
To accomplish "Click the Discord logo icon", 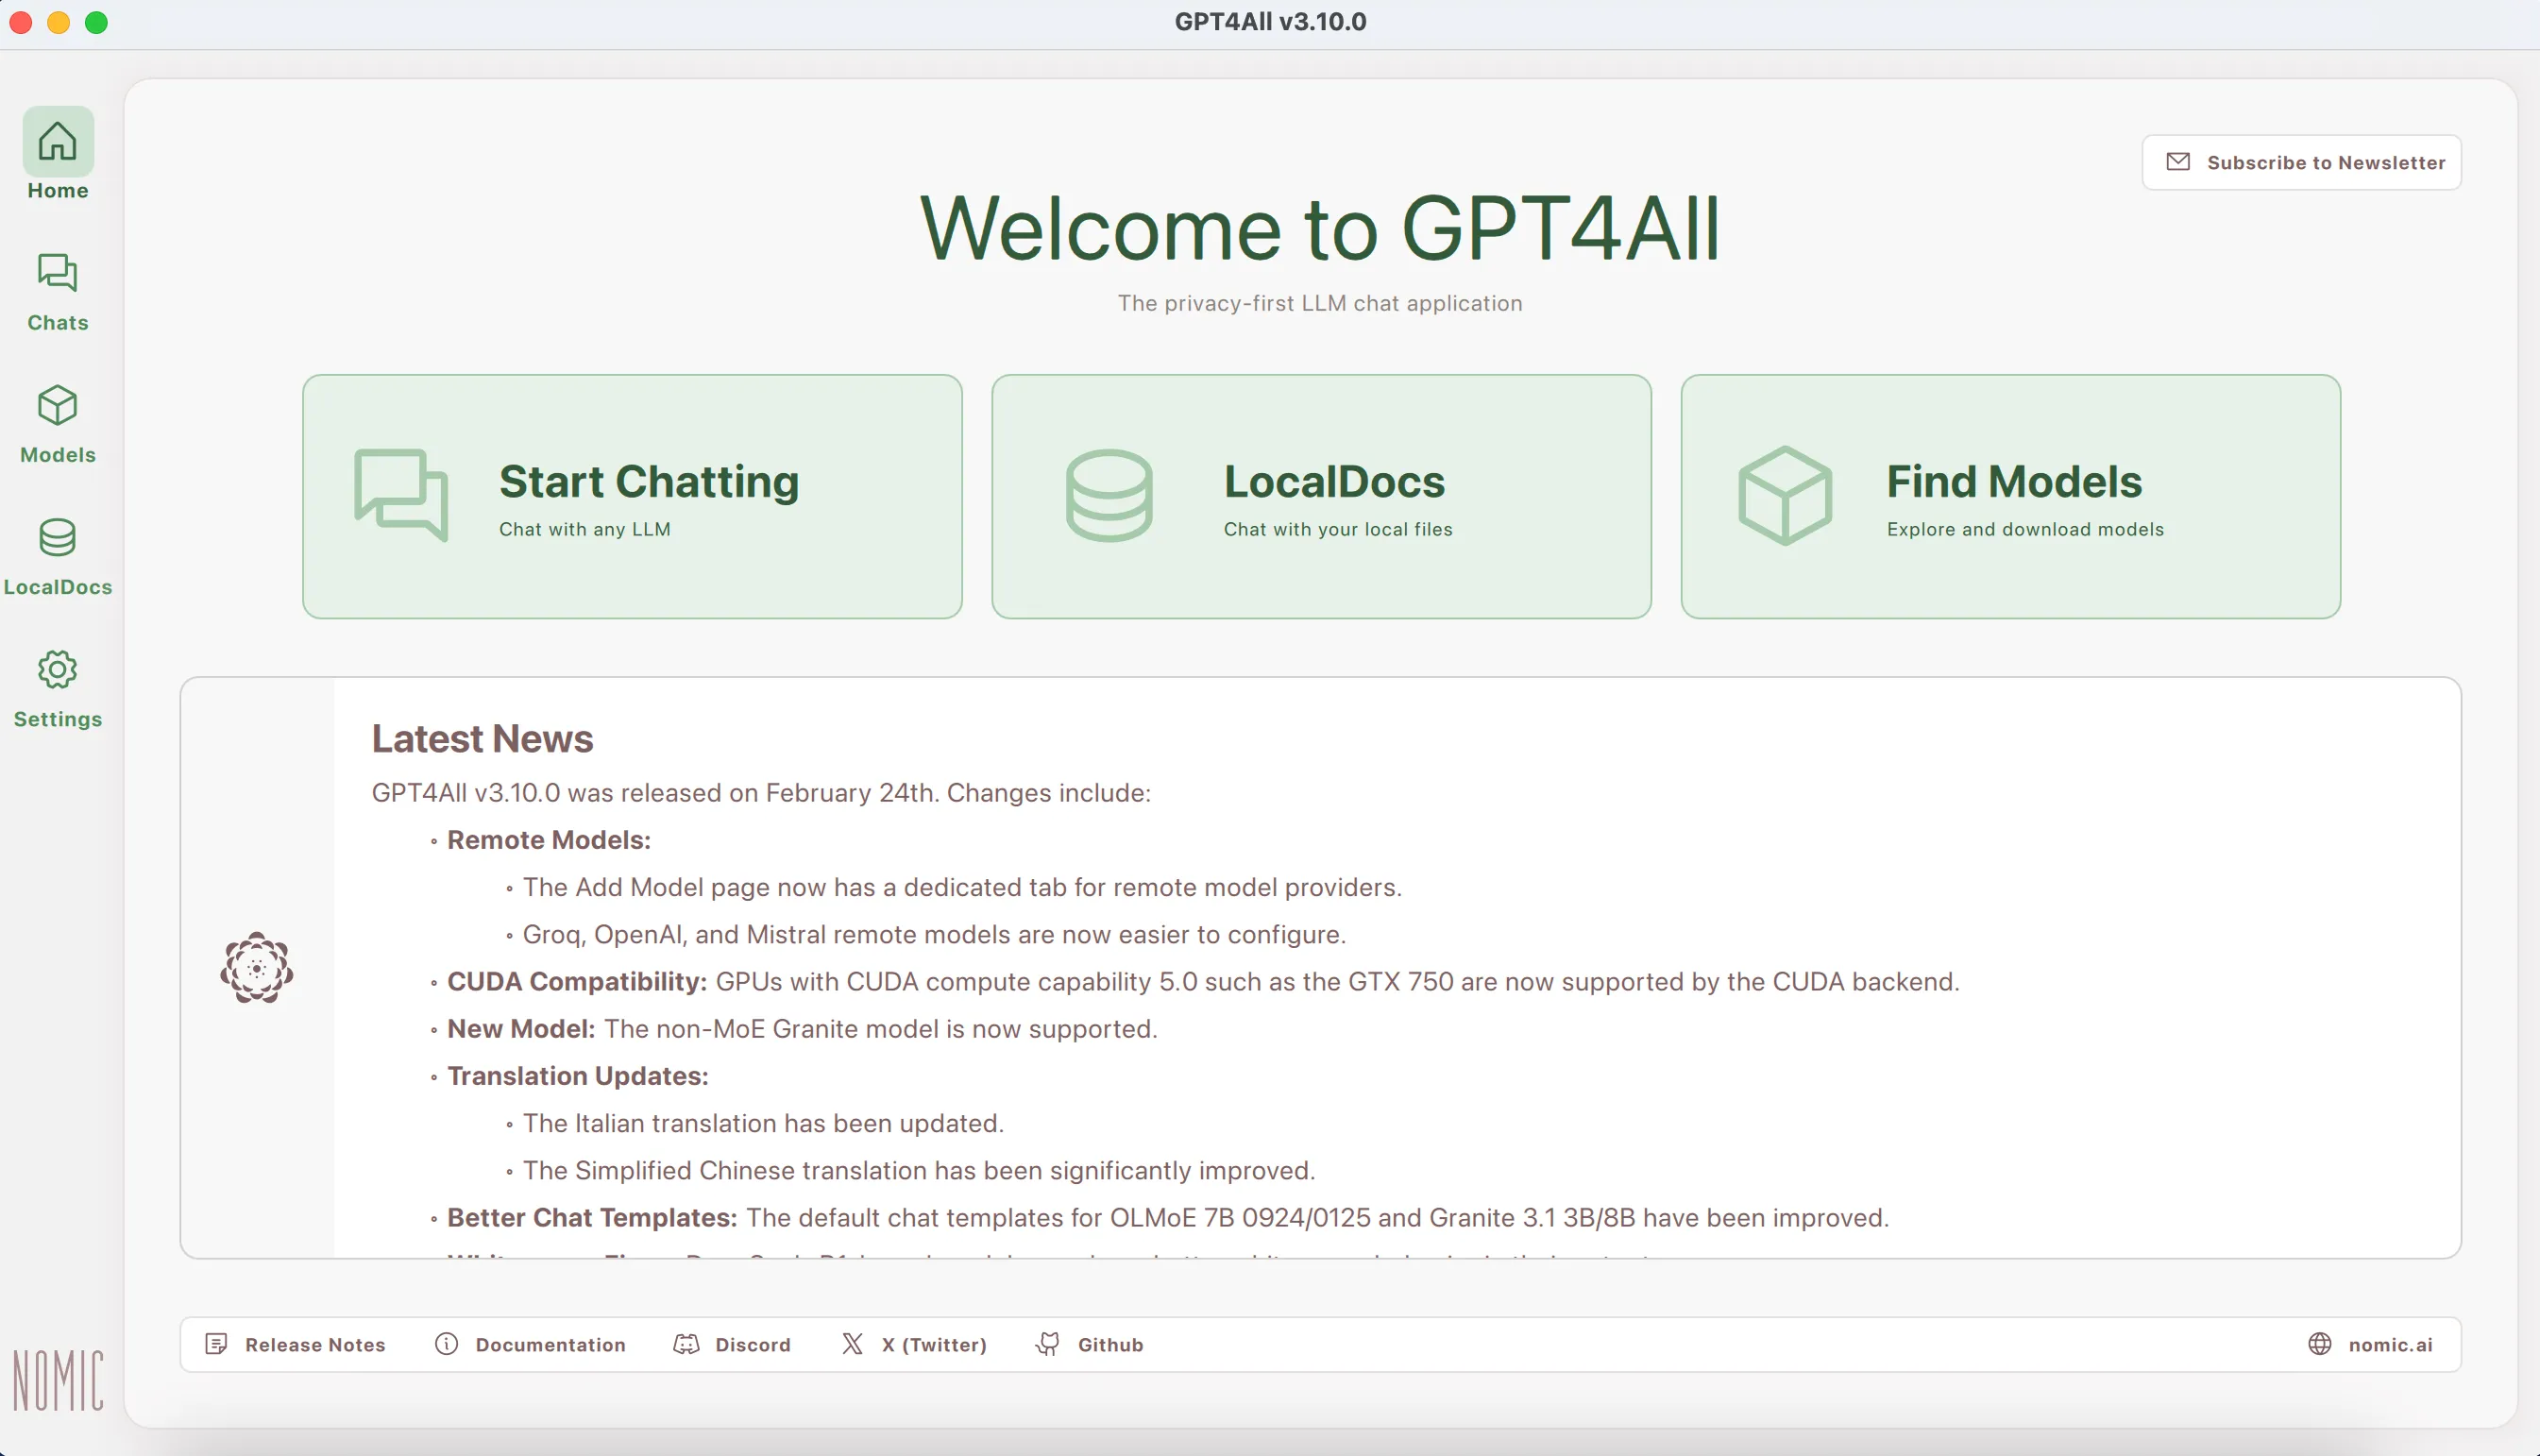I will click(686, 1344).
